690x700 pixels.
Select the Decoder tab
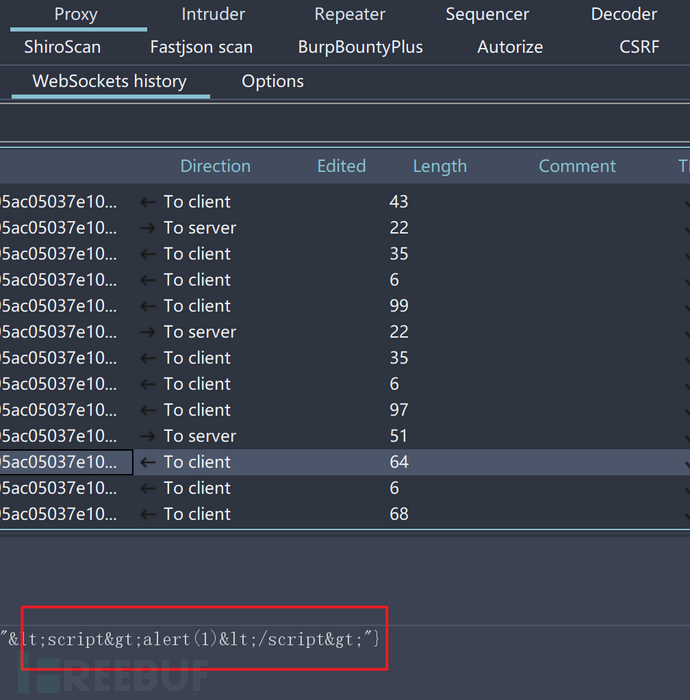click(x=624, y=14)
